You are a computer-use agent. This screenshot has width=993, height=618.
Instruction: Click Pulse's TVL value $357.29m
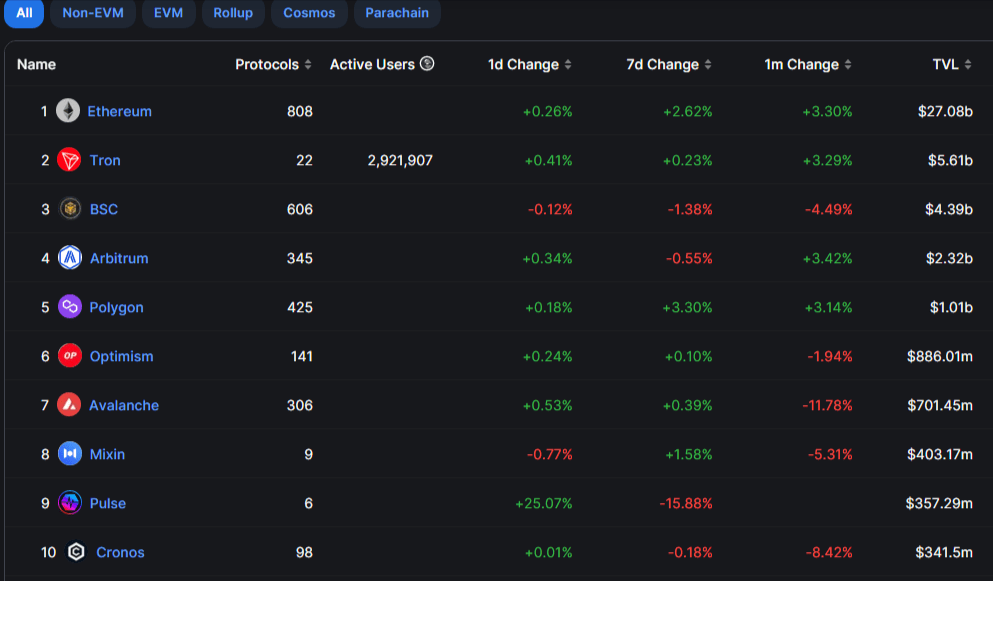click(x=939, y=503)
